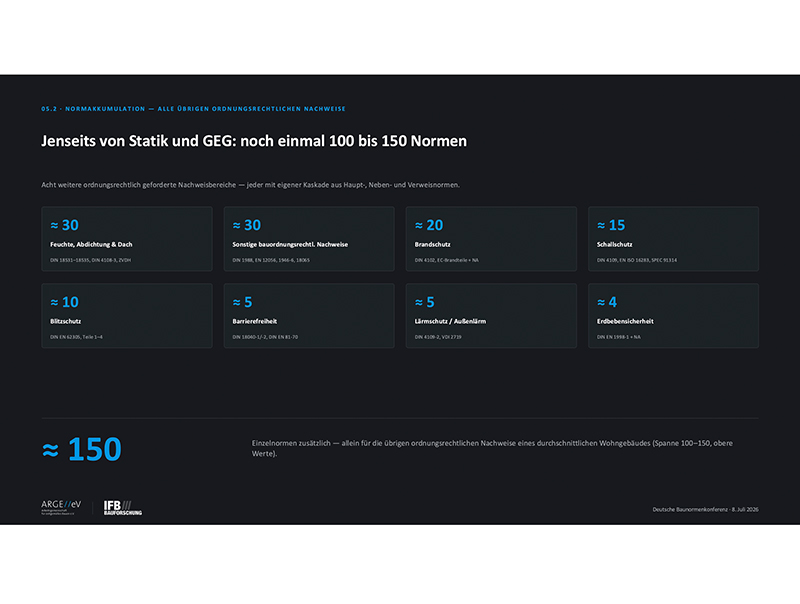Select the Sonstige bauordnungsrechtl. Nachweise card

(x=309, y=239)
